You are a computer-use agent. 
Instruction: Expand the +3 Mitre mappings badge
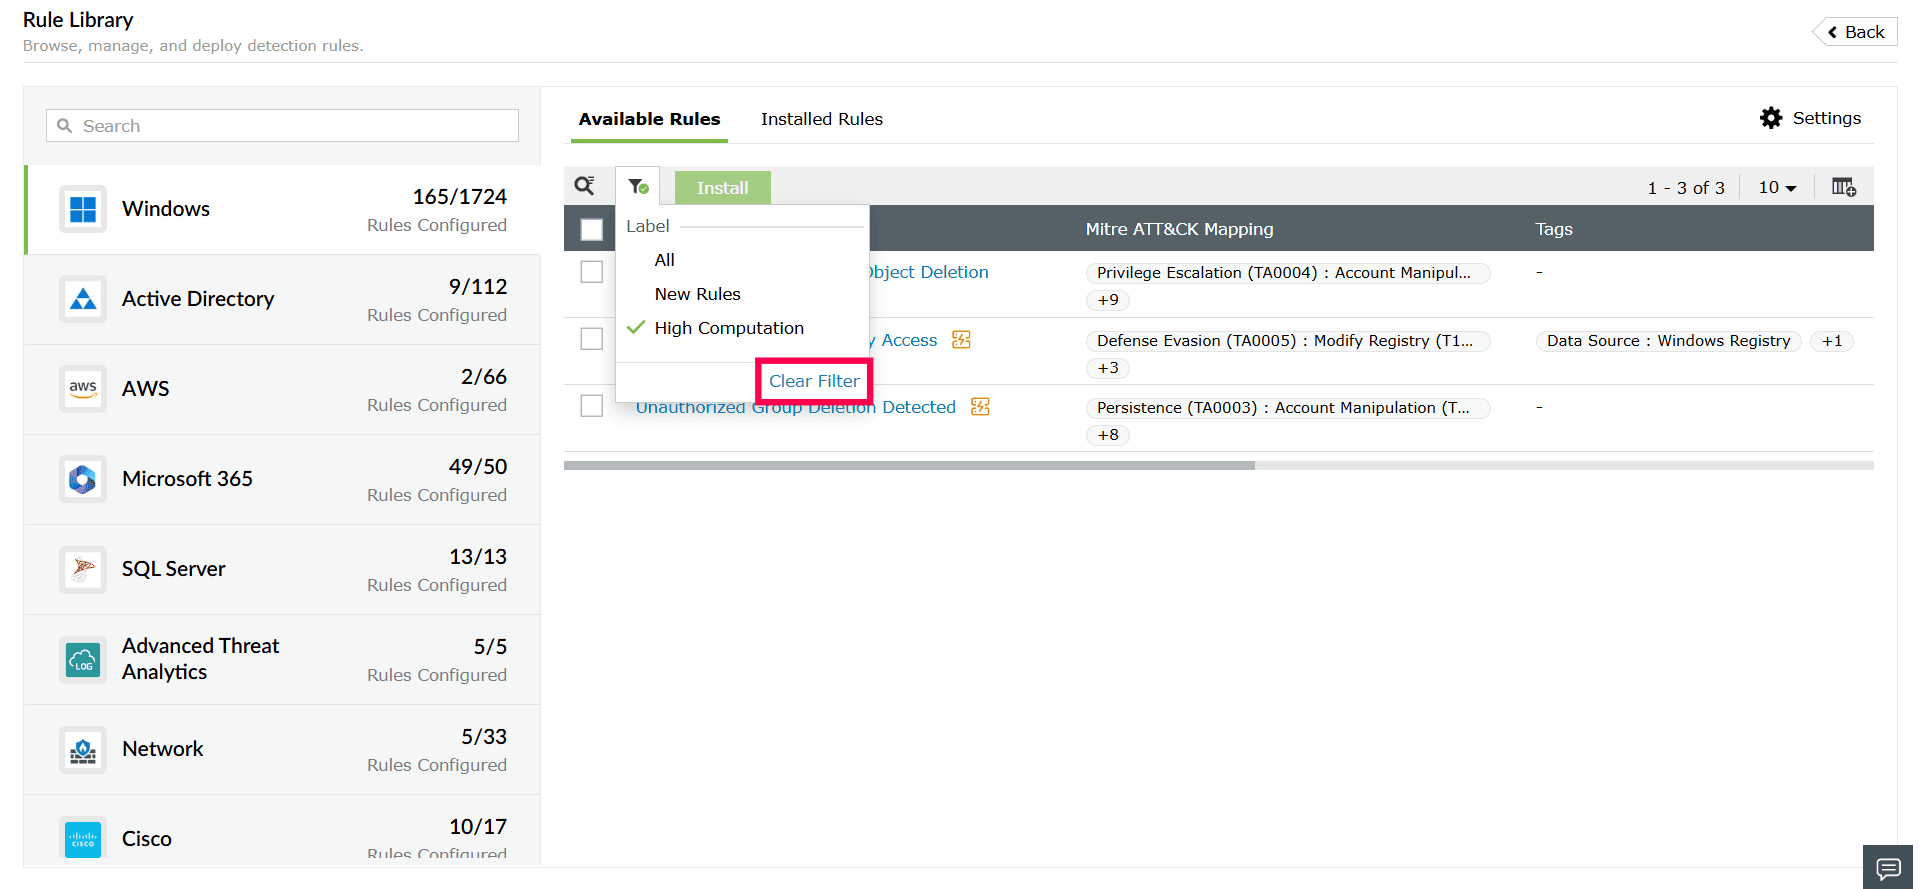click(1108, 368)
